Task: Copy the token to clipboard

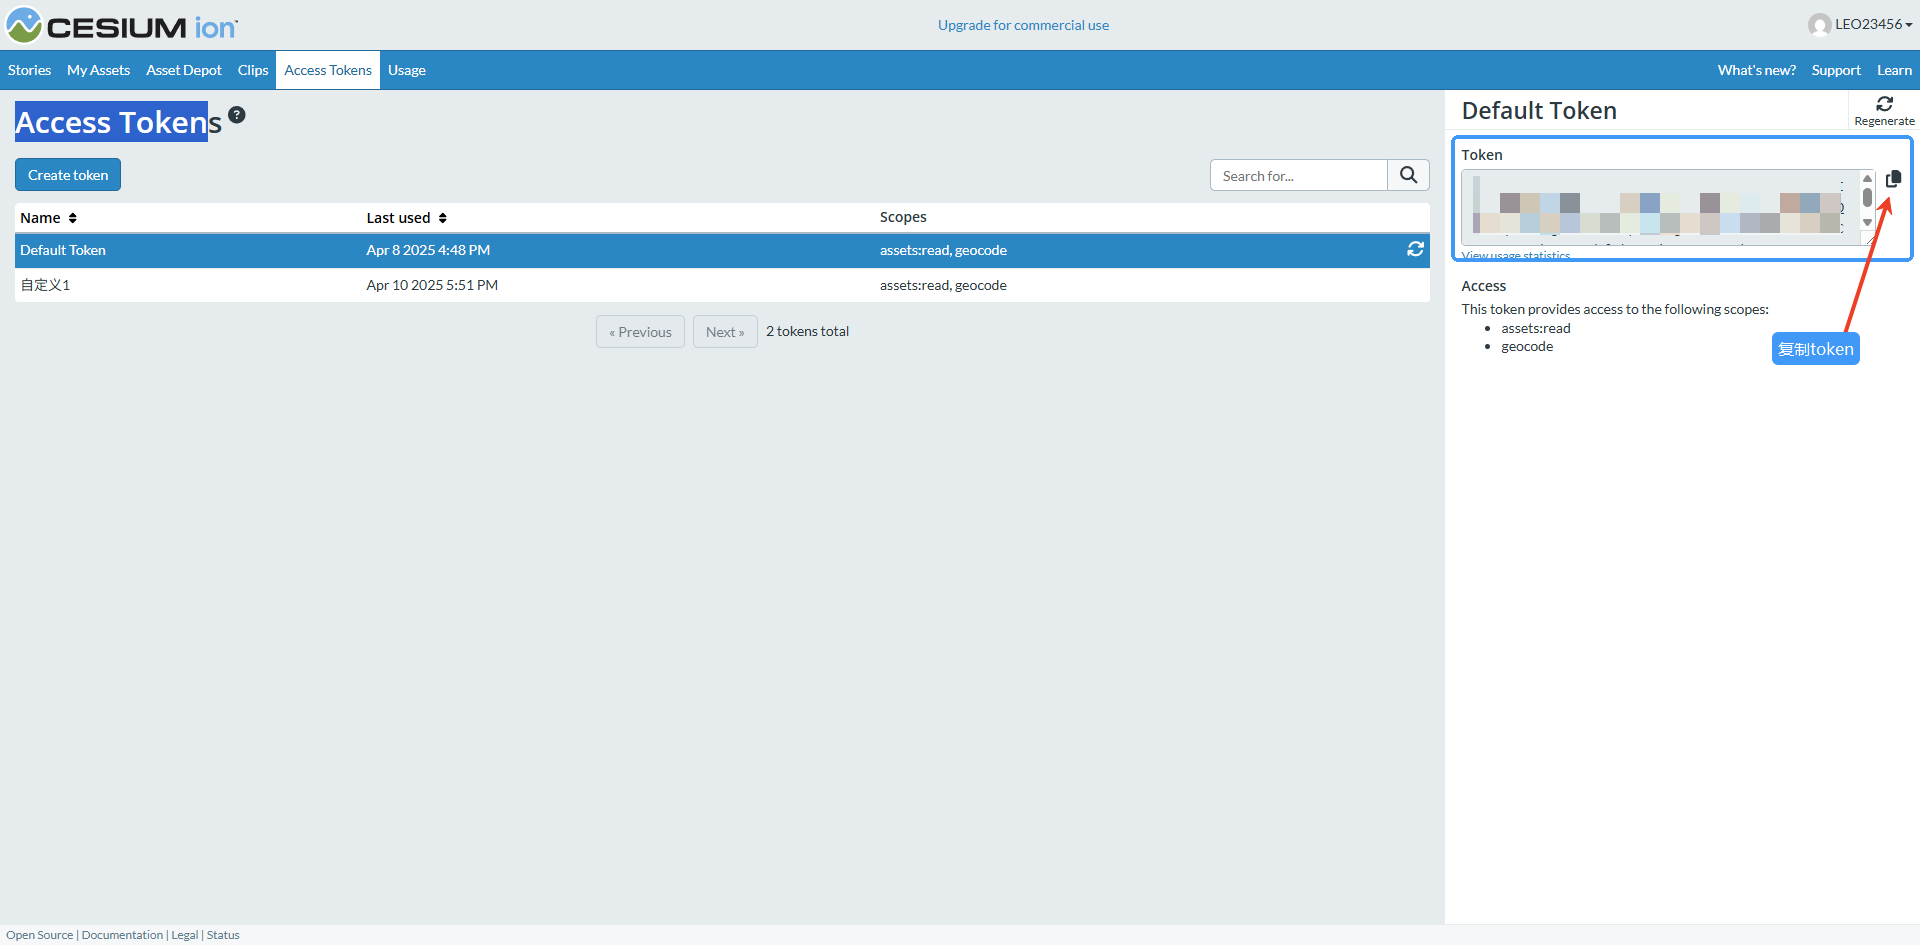Action: coord(1893,179)
